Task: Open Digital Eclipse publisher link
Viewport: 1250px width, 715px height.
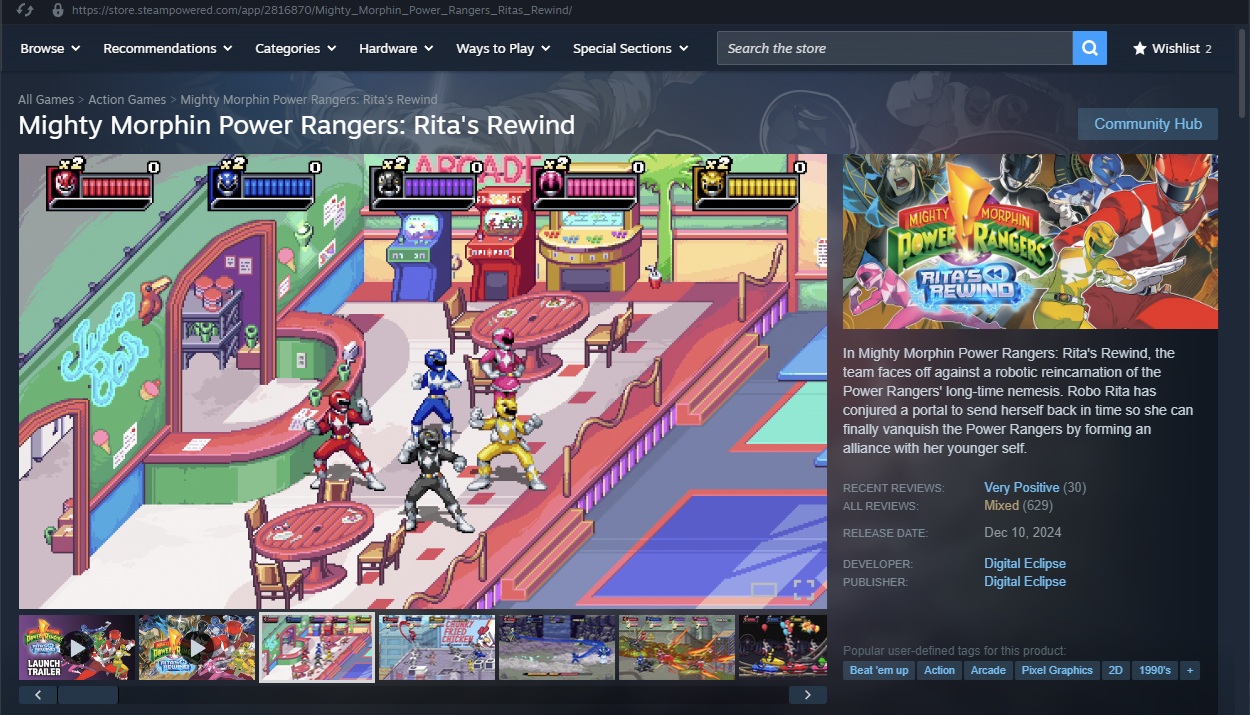Action: [x=1025, y=582]
